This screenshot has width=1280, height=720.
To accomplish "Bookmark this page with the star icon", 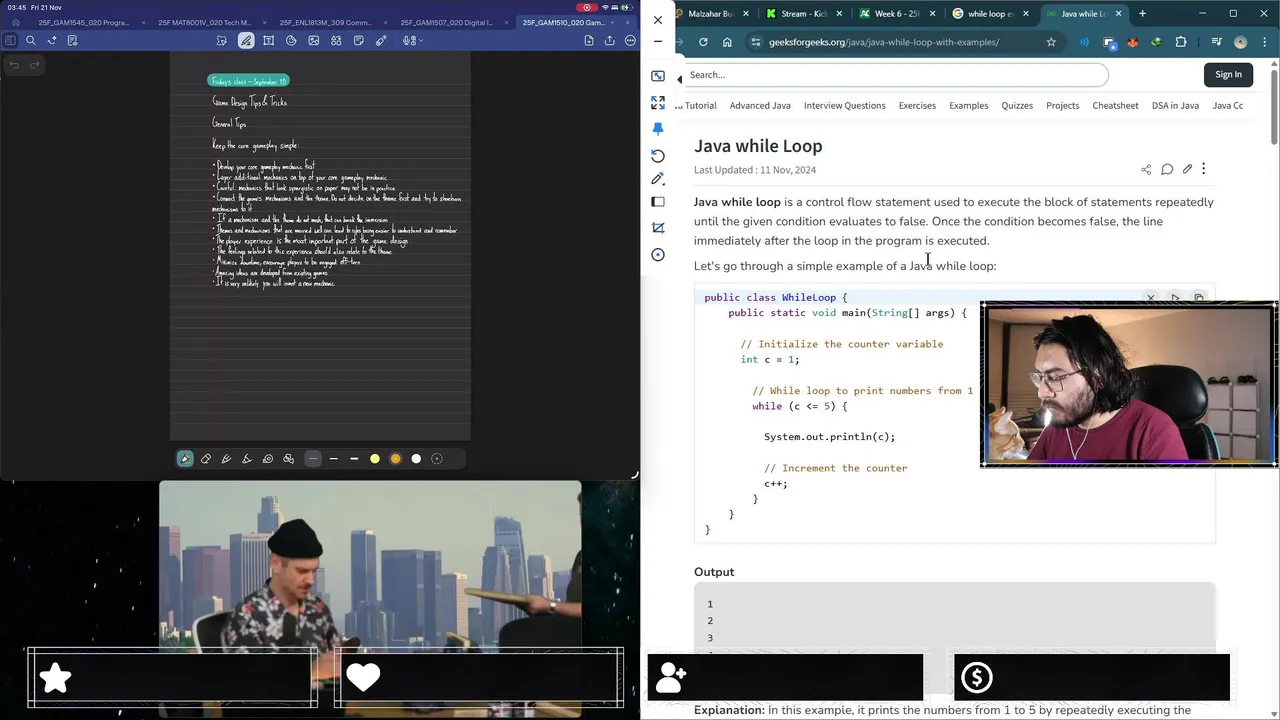I will point(1051,42).
